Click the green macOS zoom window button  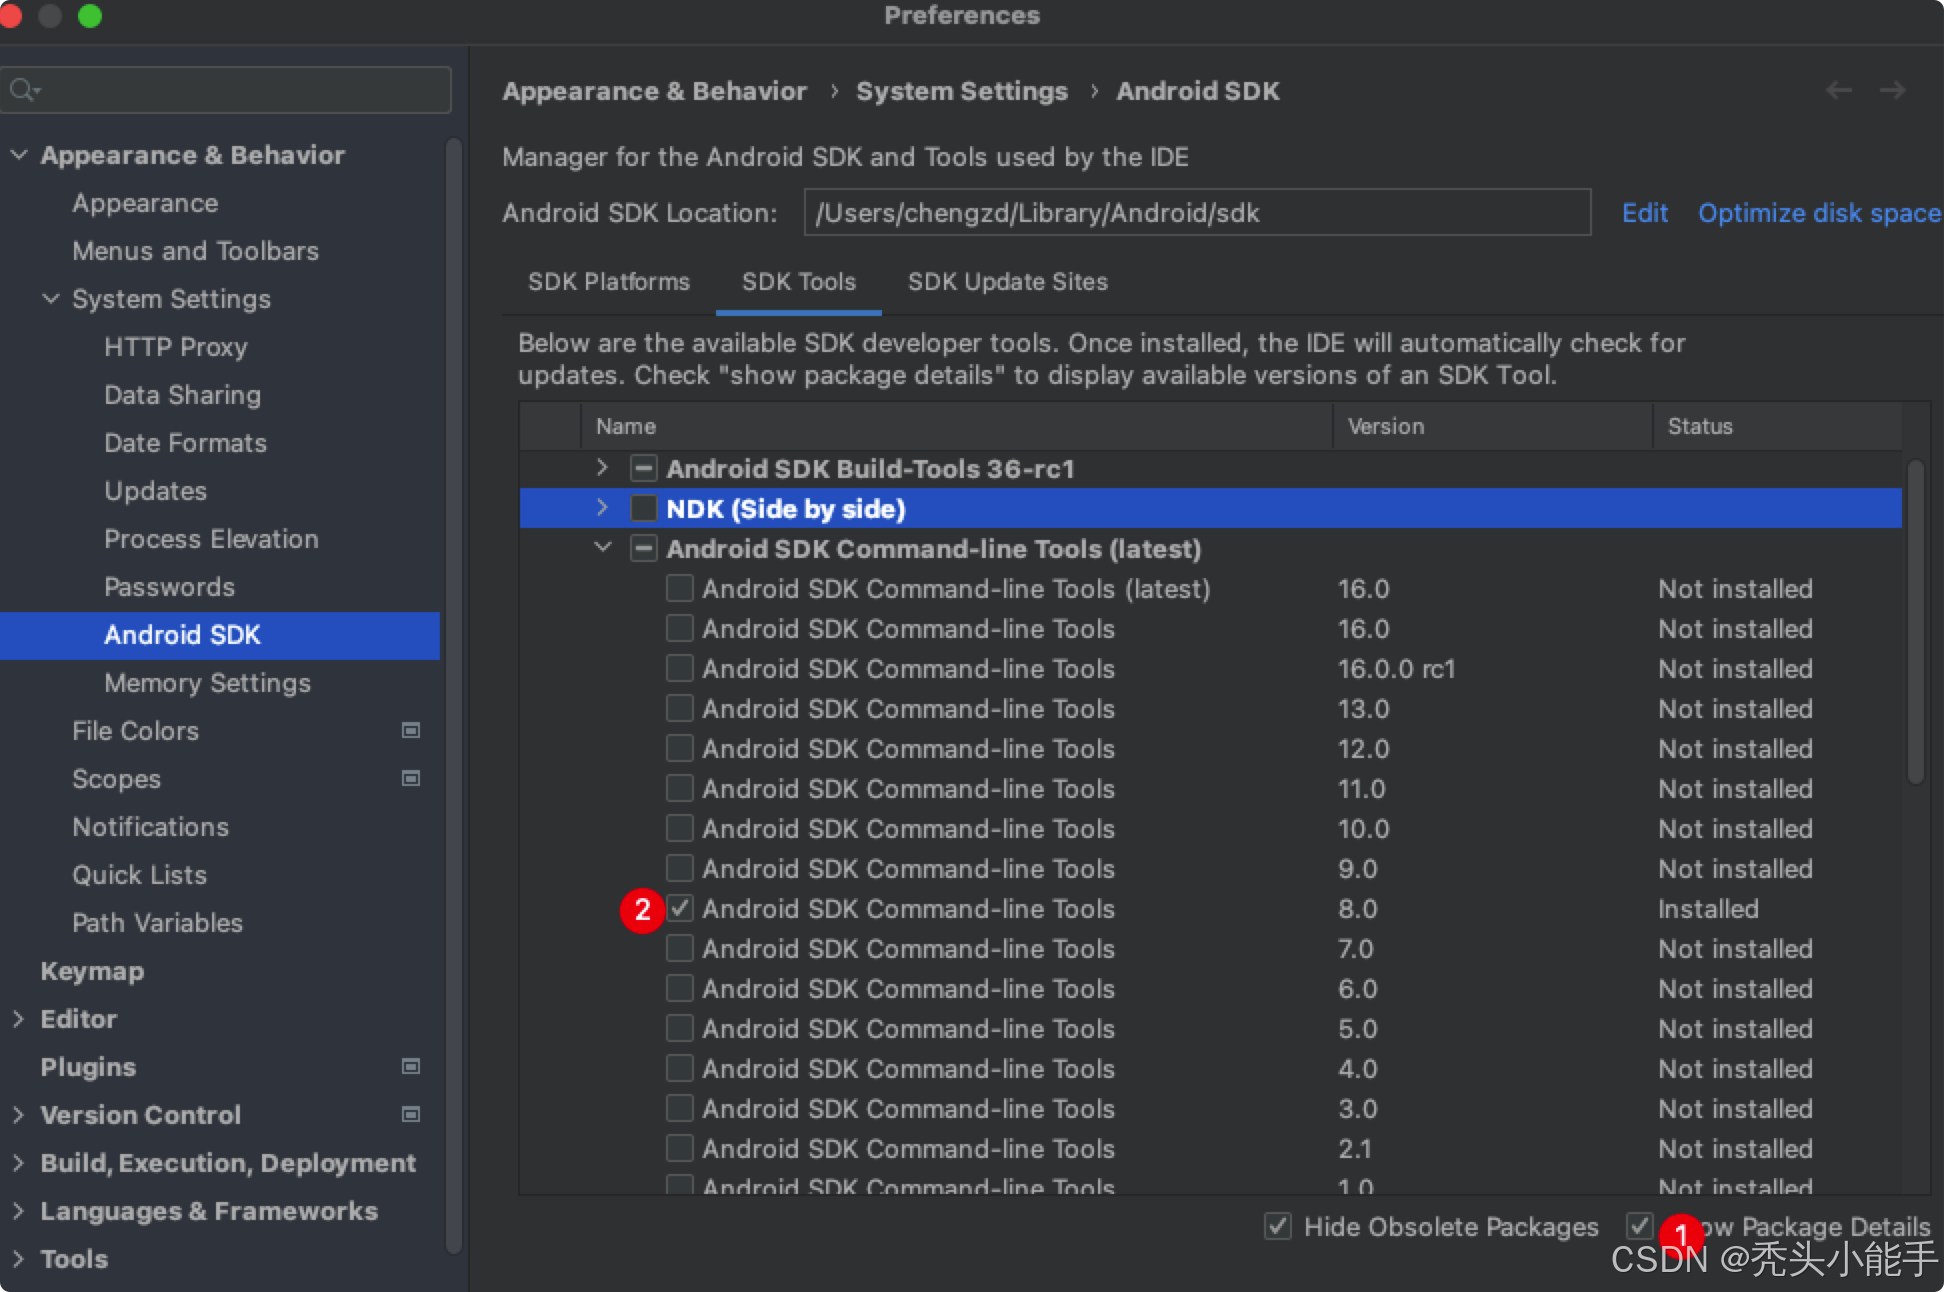point(90,16)
